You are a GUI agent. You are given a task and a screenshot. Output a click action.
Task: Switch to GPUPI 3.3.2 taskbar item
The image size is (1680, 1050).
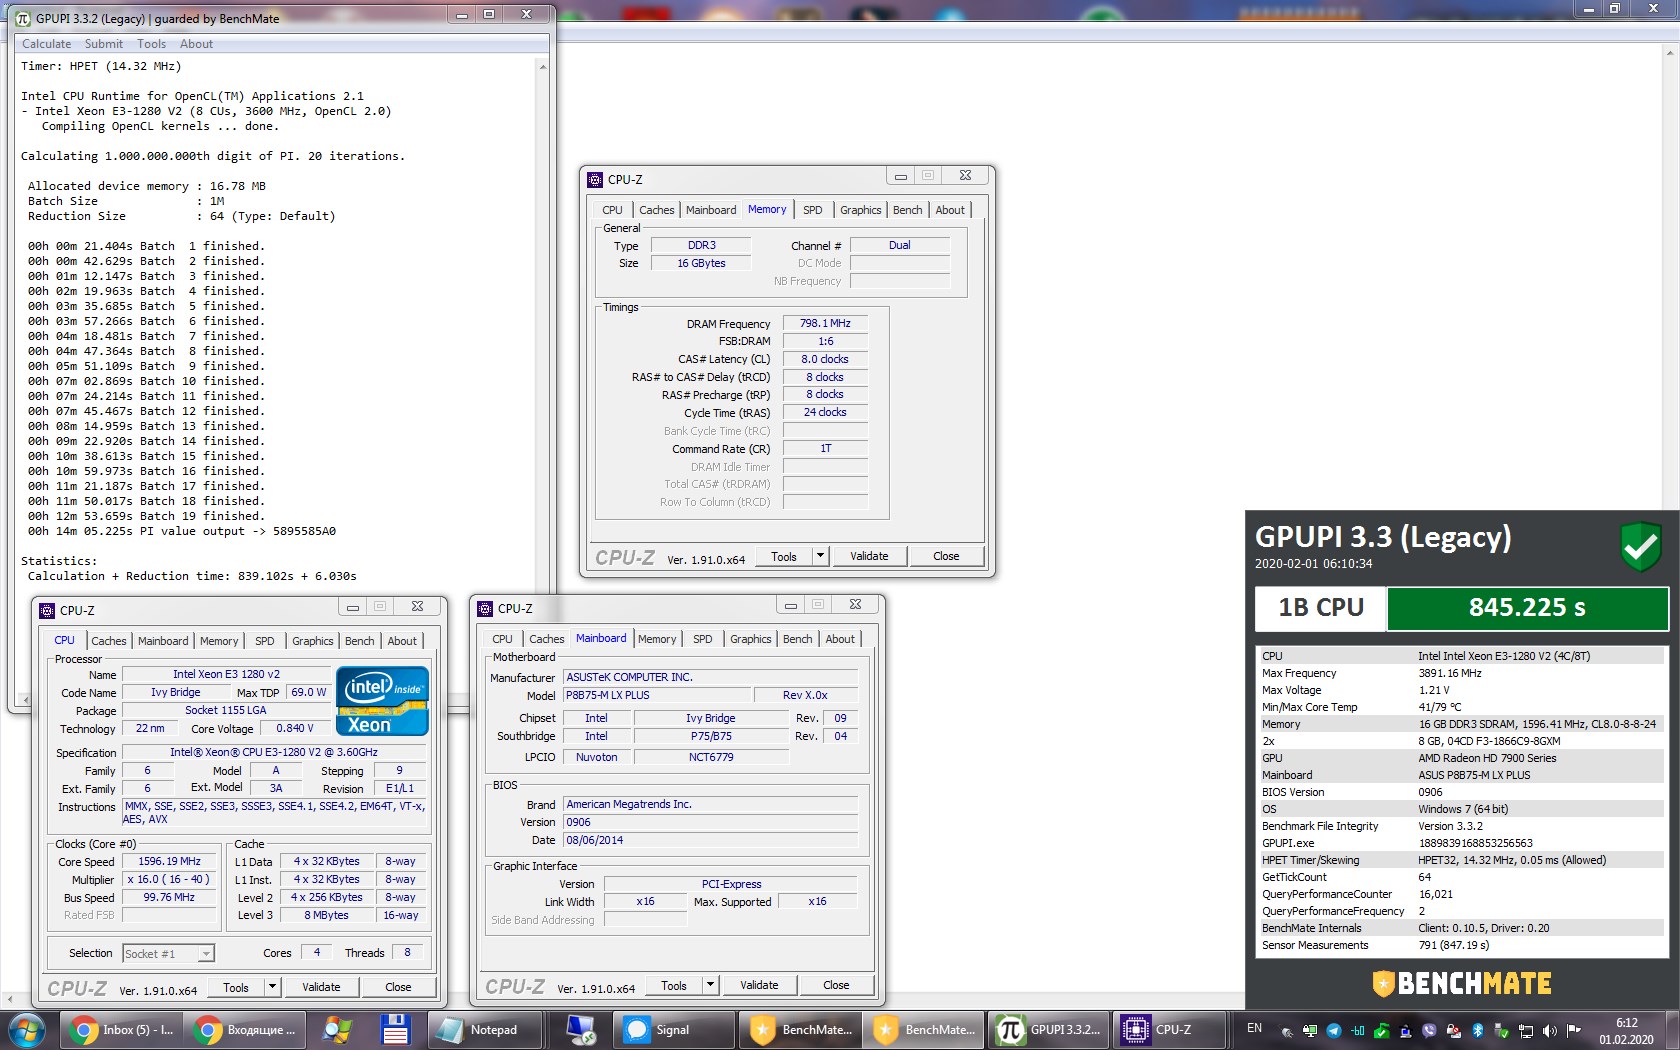coord(1047,1030)
